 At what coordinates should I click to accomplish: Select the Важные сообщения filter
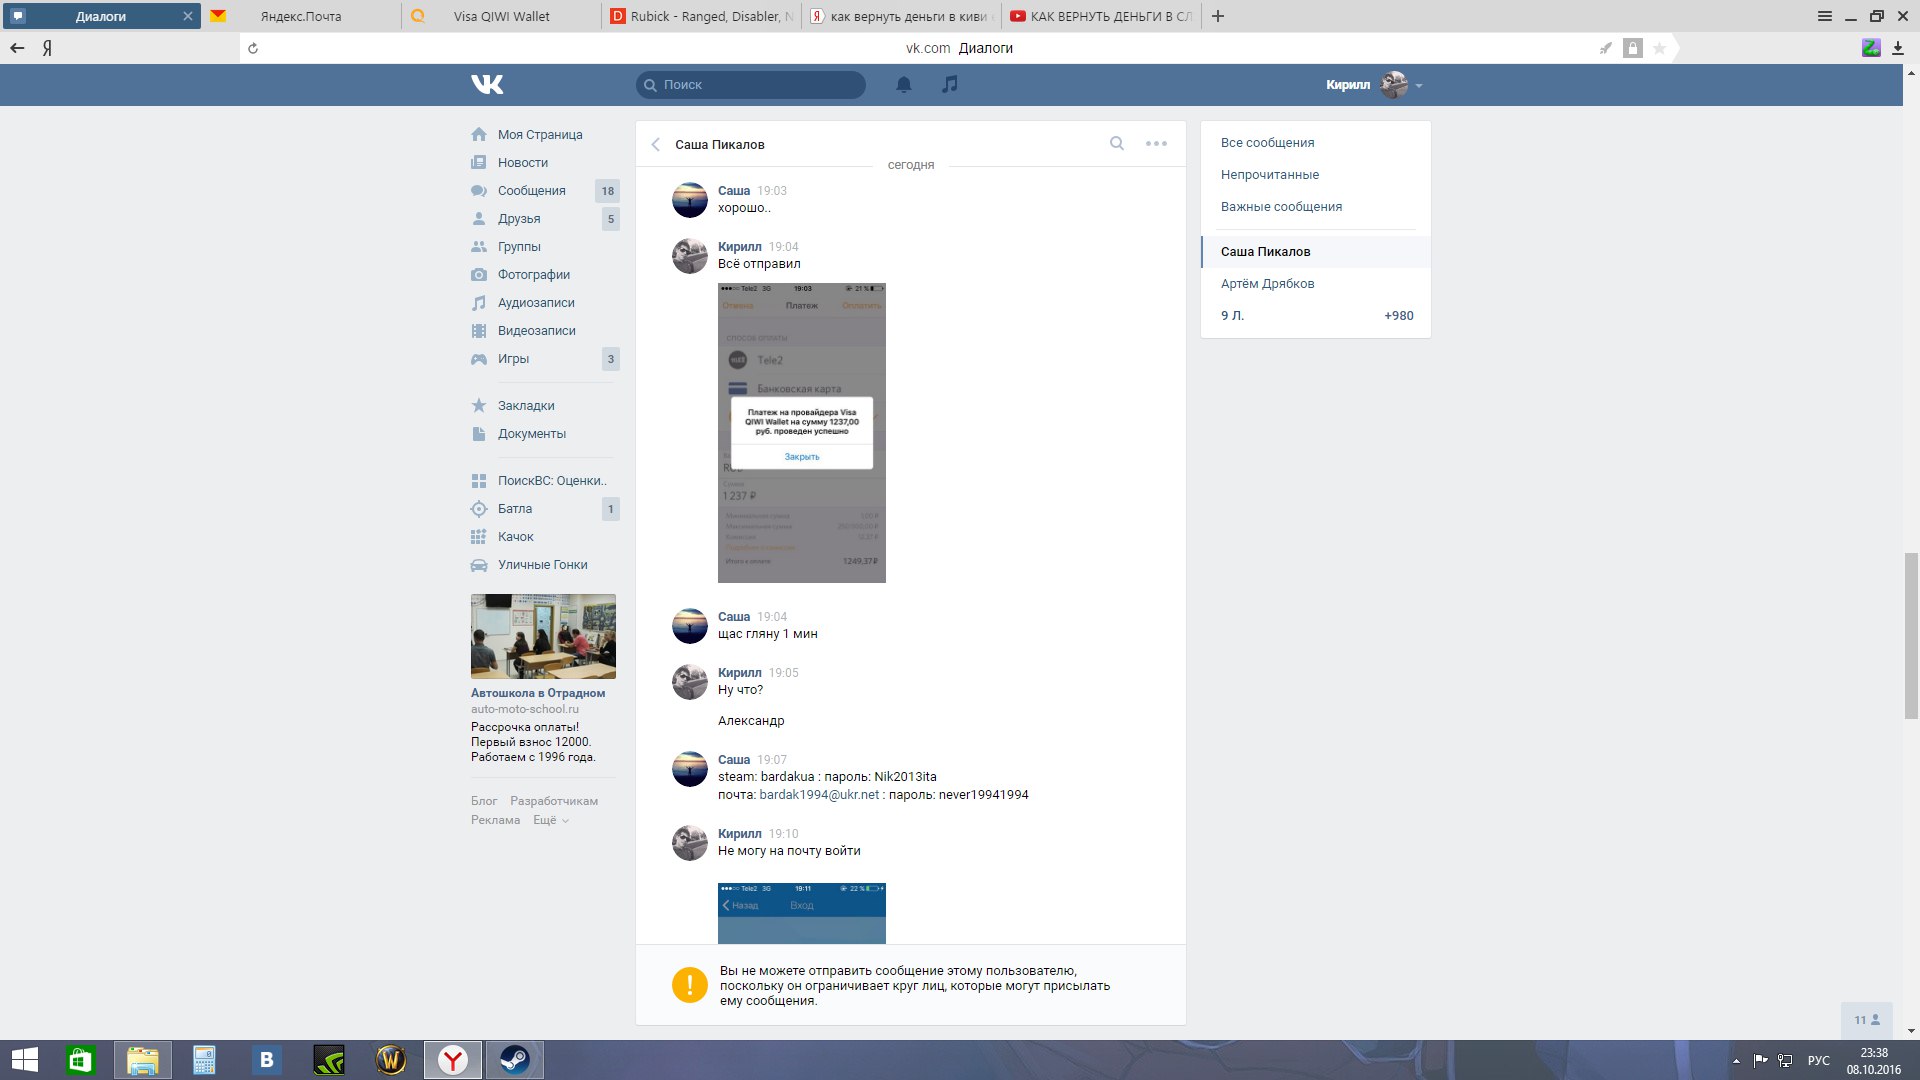[x=1281, y=206]
